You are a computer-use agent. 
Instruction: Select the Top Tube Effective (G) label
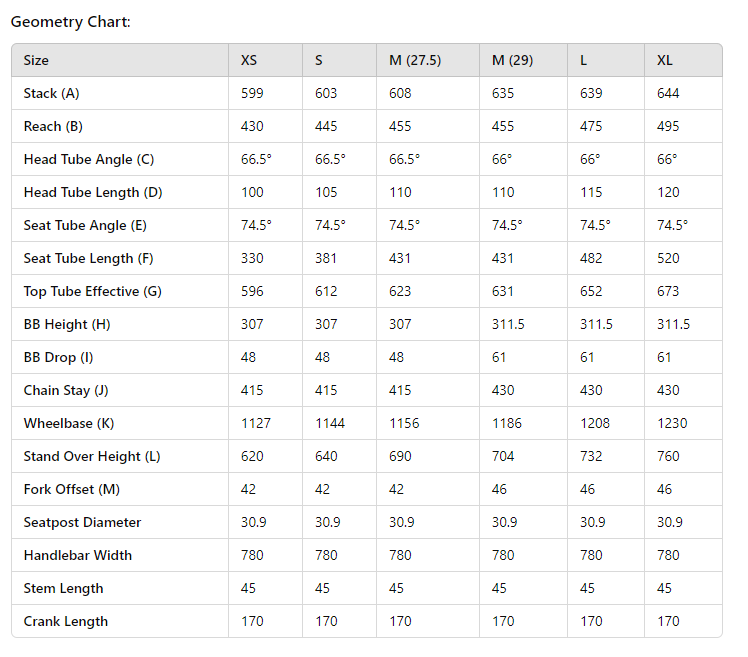tap(92, 291)
